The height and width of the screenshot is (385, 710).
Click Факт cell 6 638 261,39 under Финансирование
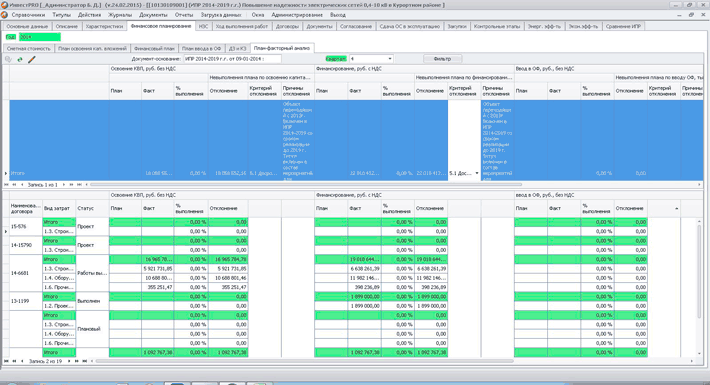click(x=365, y=269)
